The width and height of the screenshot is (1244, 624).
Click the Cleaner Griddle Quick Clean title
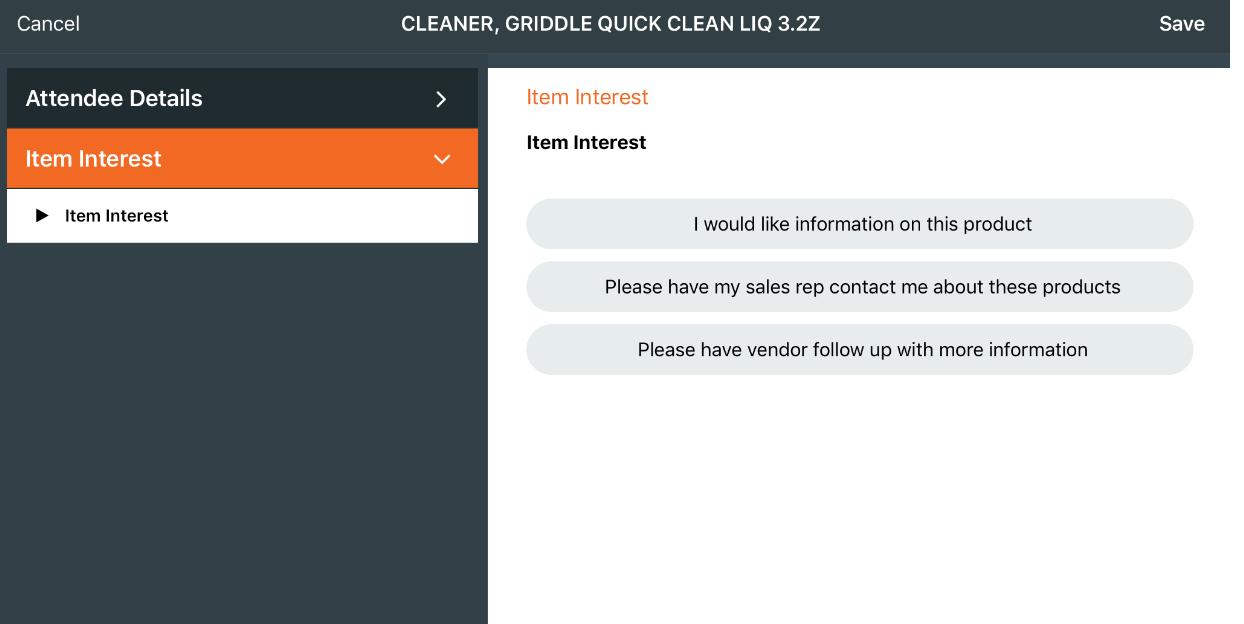tap(610, 24)
